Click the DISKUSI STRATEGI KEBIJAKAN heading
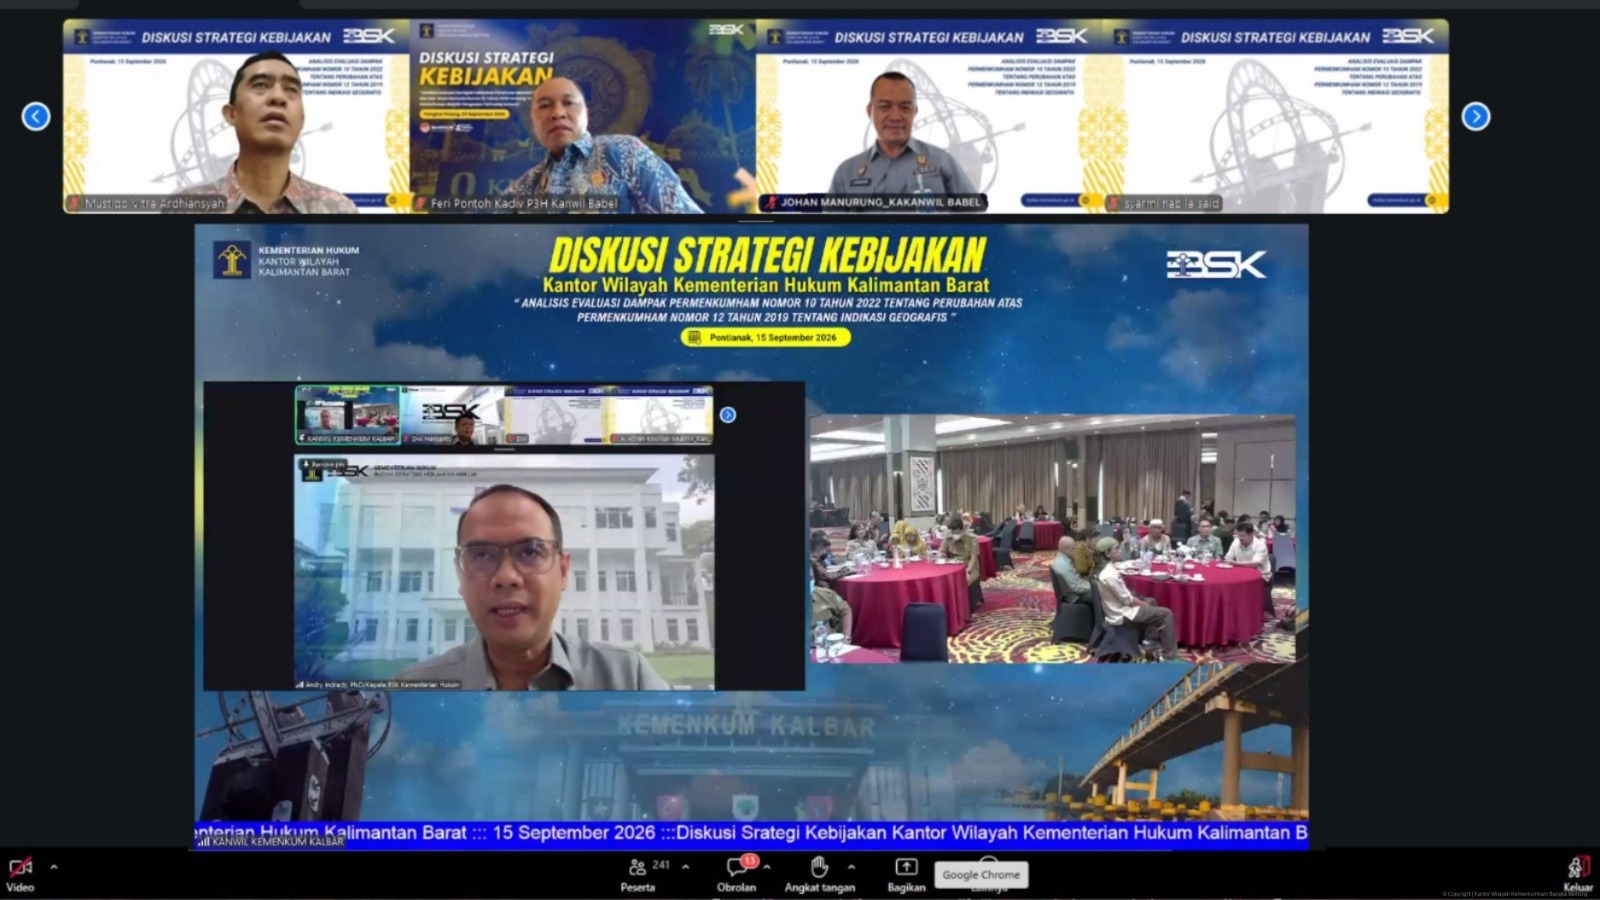The height and width of the screenshot is (900, 1600). pos(767,255)
